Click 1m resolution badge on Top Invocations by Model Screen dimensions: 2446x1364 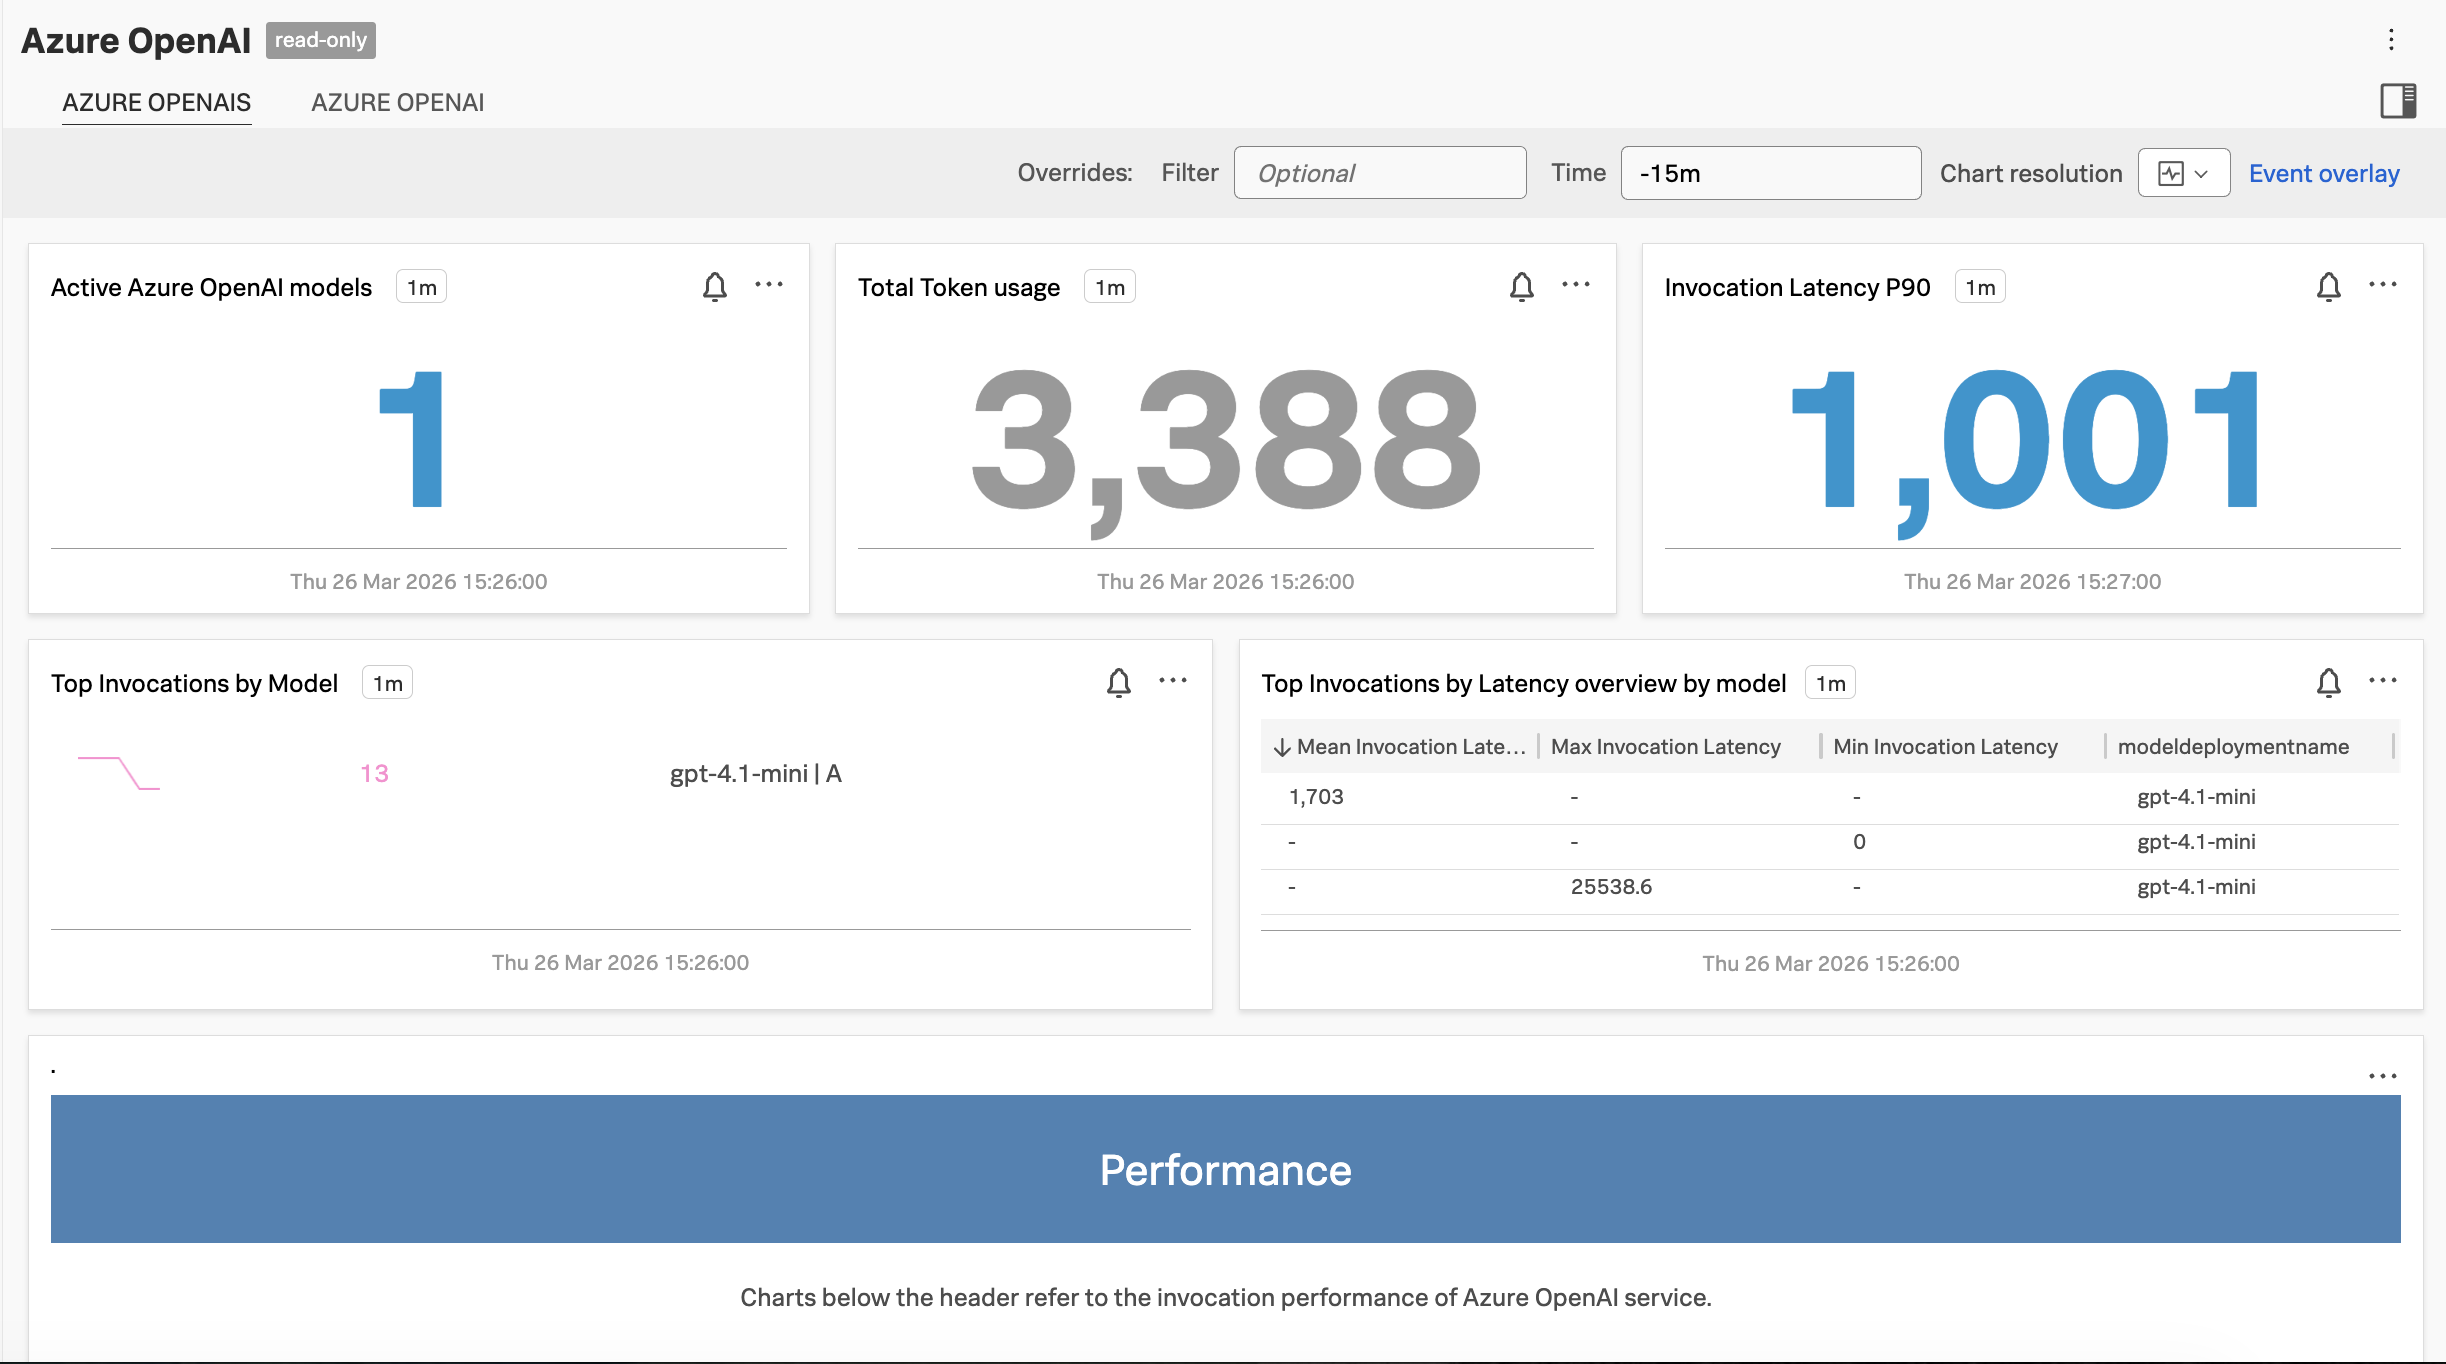(x=388, y=683)
